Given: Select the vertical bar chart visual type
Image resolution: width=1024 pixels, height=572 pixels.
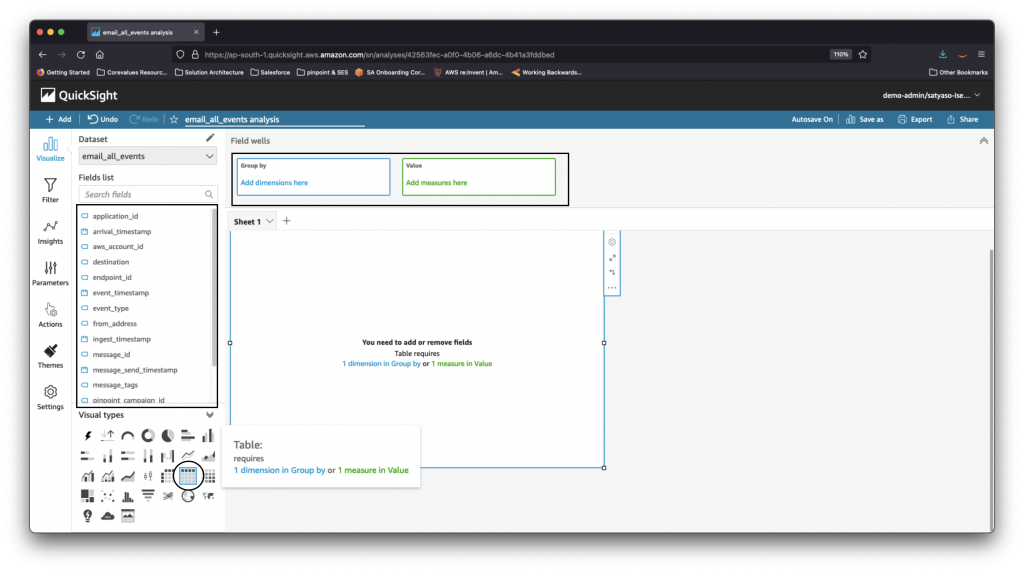Looking at the screenshot, I should pyautogui.click(x=208, y=436).
